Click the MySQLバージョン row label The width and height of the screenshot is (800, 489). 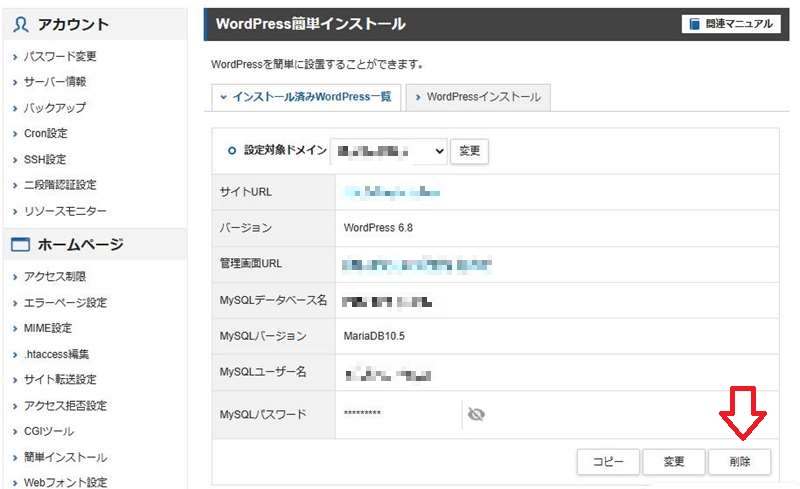click(x=263, y=336)
